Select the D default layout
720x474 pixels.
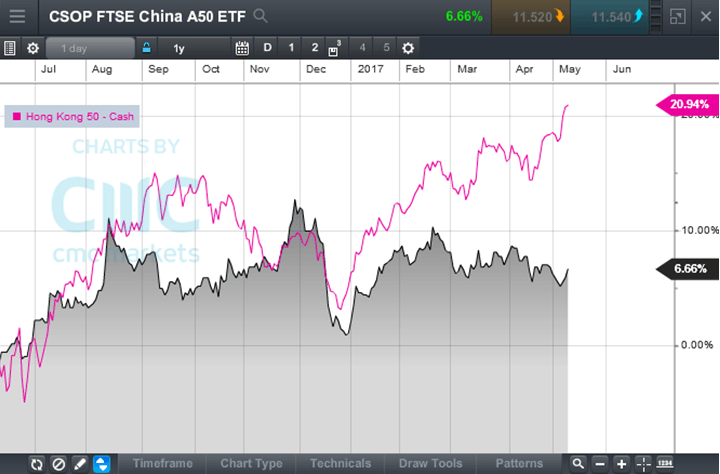[267, 48]
